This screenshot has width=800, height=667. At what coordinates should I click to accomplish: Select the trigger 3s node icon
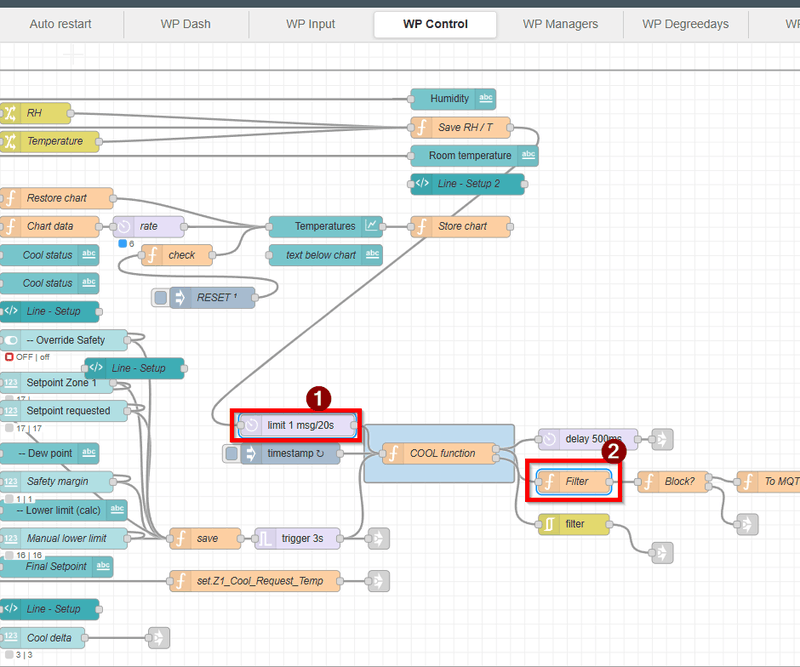[265, 538]
